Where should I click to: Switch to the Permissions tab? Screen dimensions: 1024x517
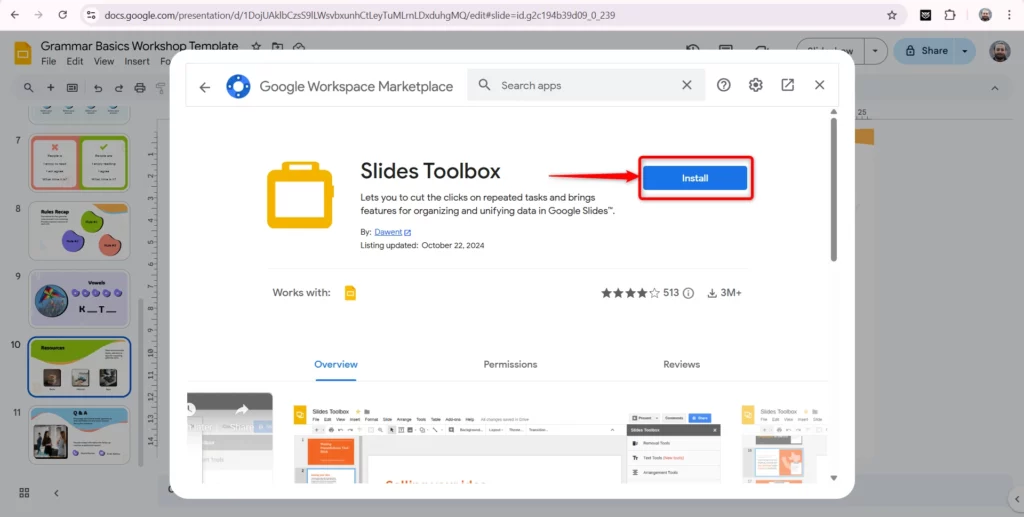point(510,365)
